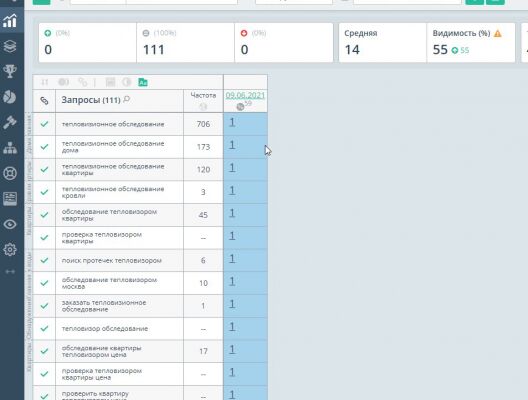The image size is (528, 400).
Task: Click frequency value 120
Action: tap(203, 169)
